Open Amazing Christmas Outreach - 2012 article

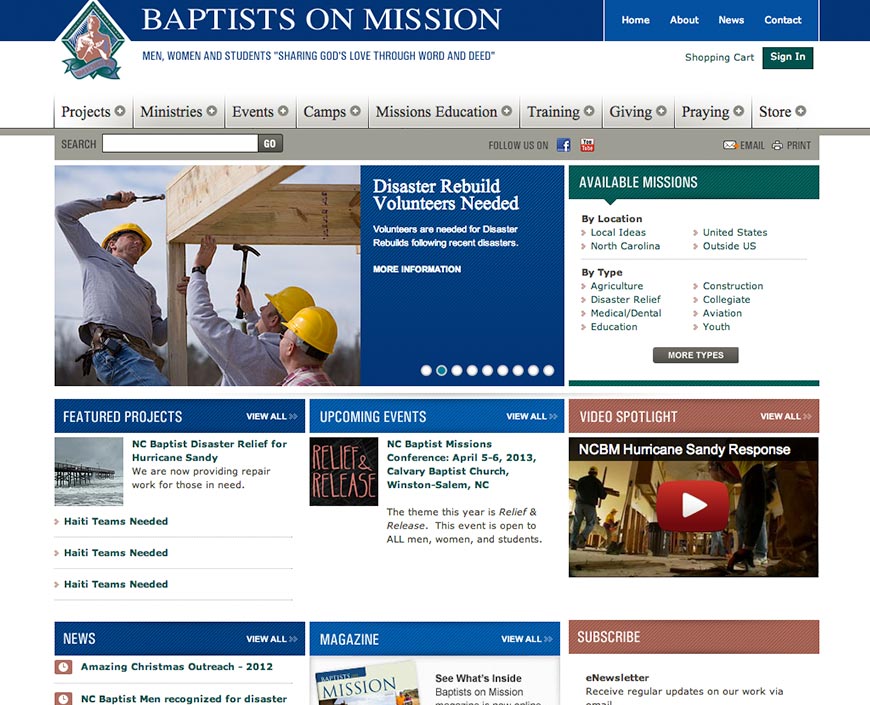coord(177,667)
